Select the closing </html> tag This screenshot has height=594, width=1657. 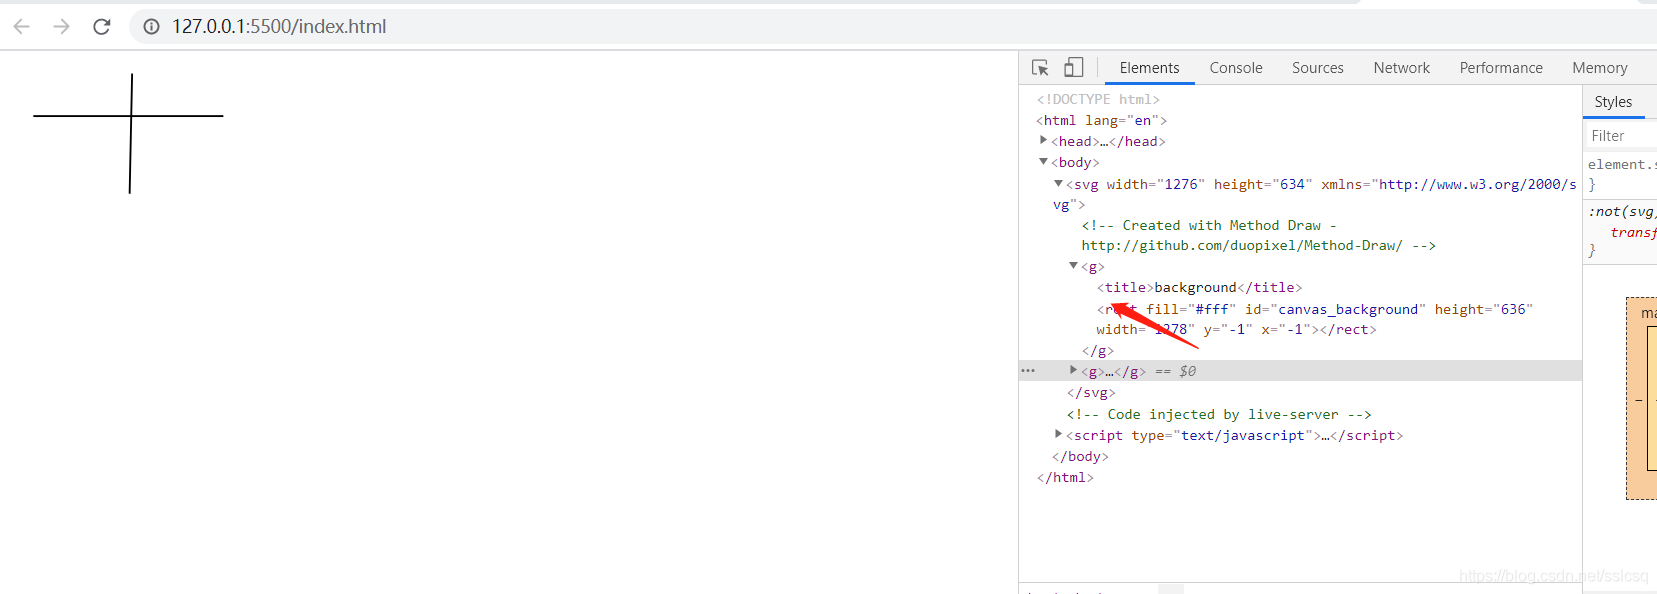(1065, 477)
